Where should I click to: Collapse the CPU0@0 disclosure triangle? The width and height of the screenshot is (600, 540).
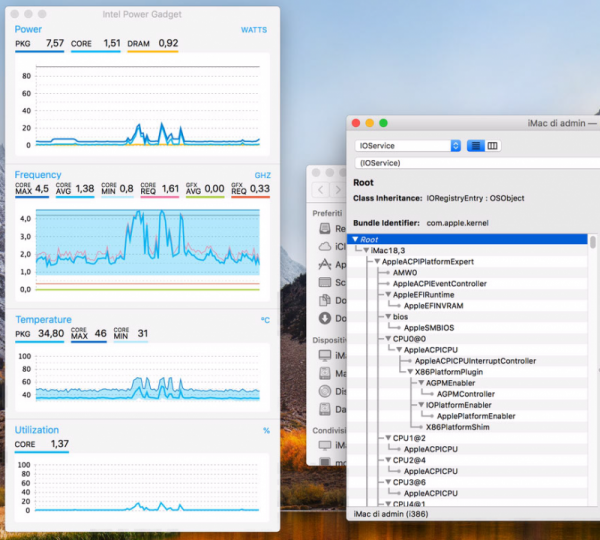(x=388, y=339)
